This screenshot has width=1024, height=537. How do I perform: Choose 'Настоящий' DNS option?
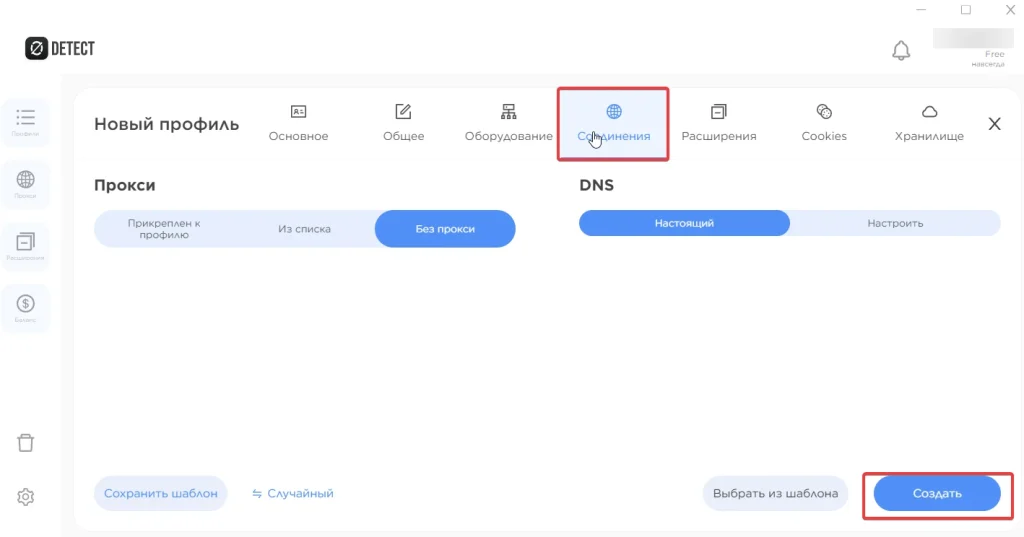point(684,223)
